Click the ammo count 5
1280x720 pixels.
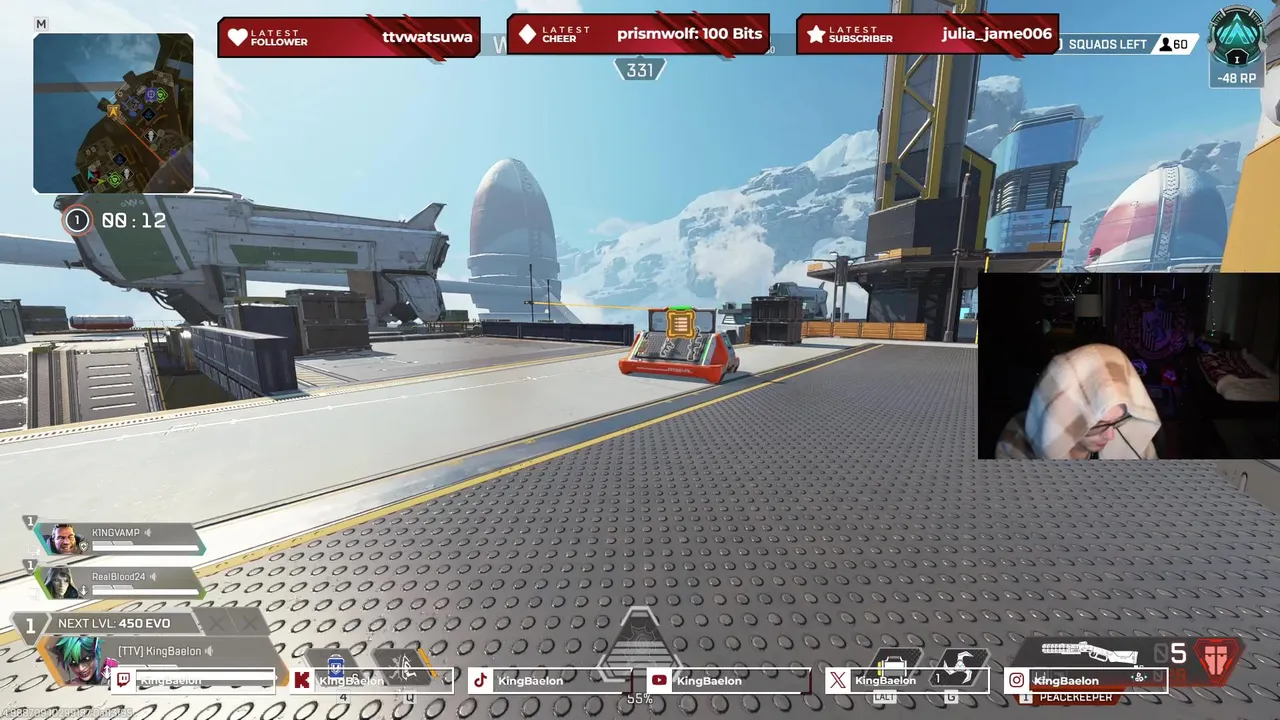[x=1178, y=654]
